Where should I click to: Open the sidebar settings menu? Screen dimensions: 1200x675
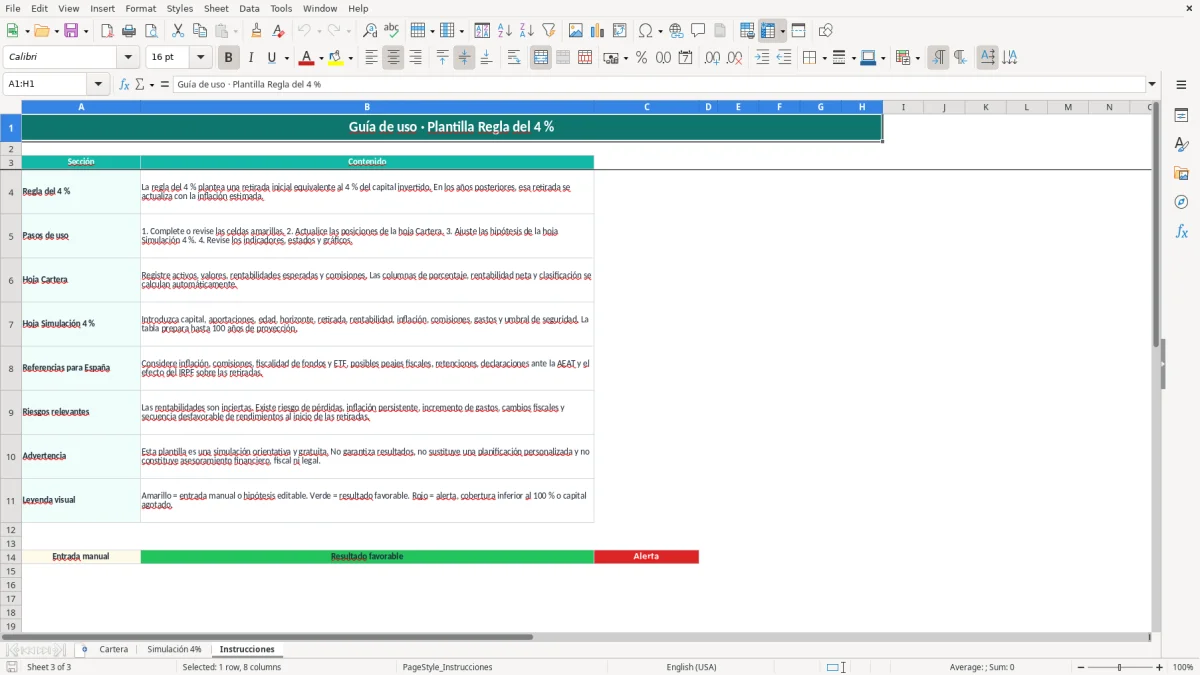coord(1181,84)
